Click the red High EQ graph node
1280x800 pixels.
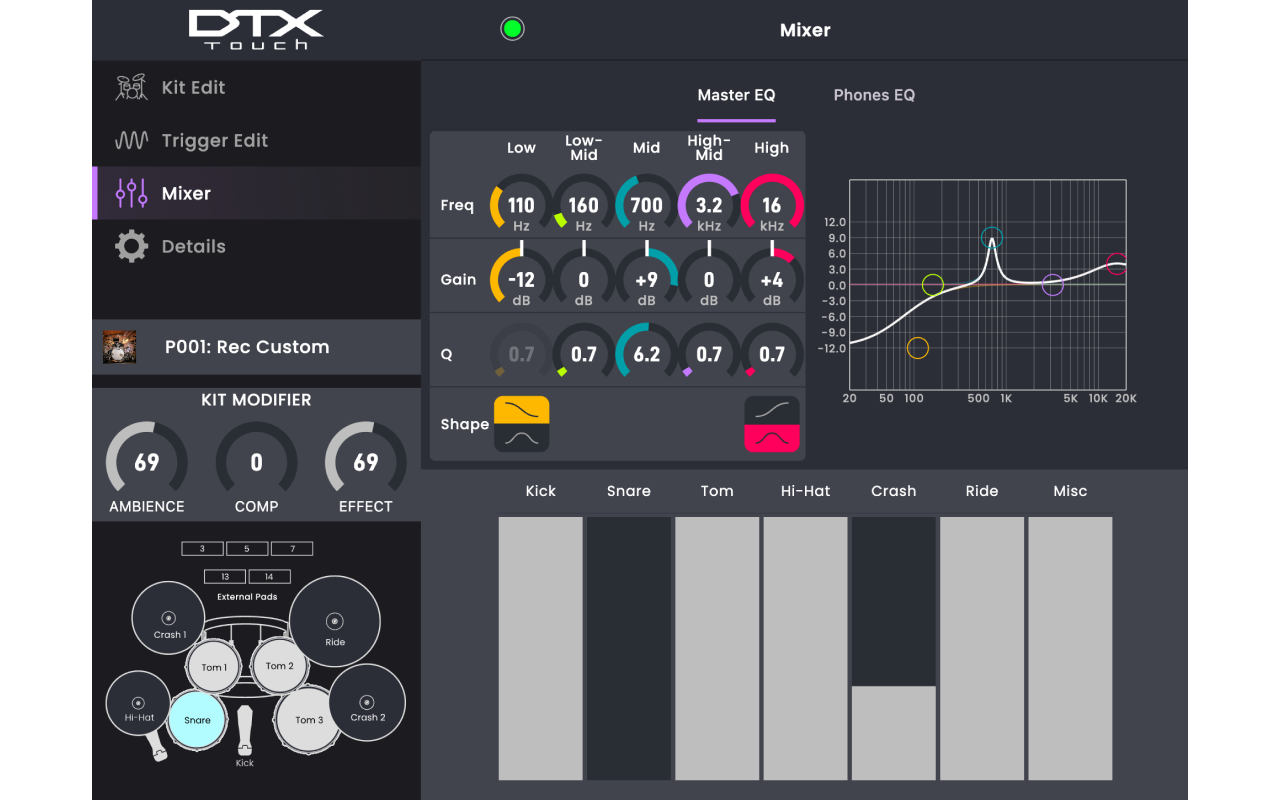pos(1117,264)
